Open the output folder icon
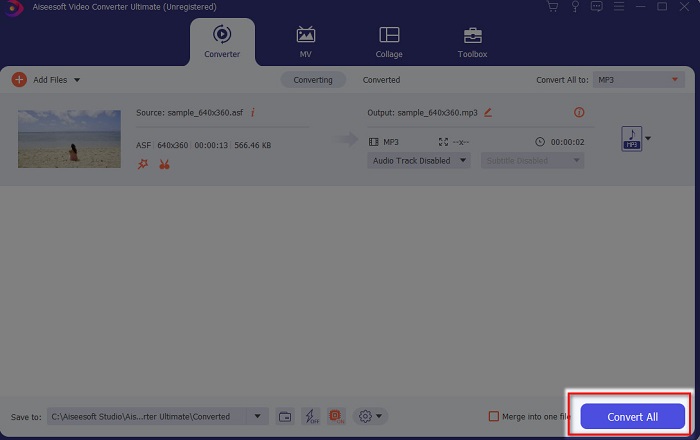Screen dimensions: 700x440 (x=285, y=417)
